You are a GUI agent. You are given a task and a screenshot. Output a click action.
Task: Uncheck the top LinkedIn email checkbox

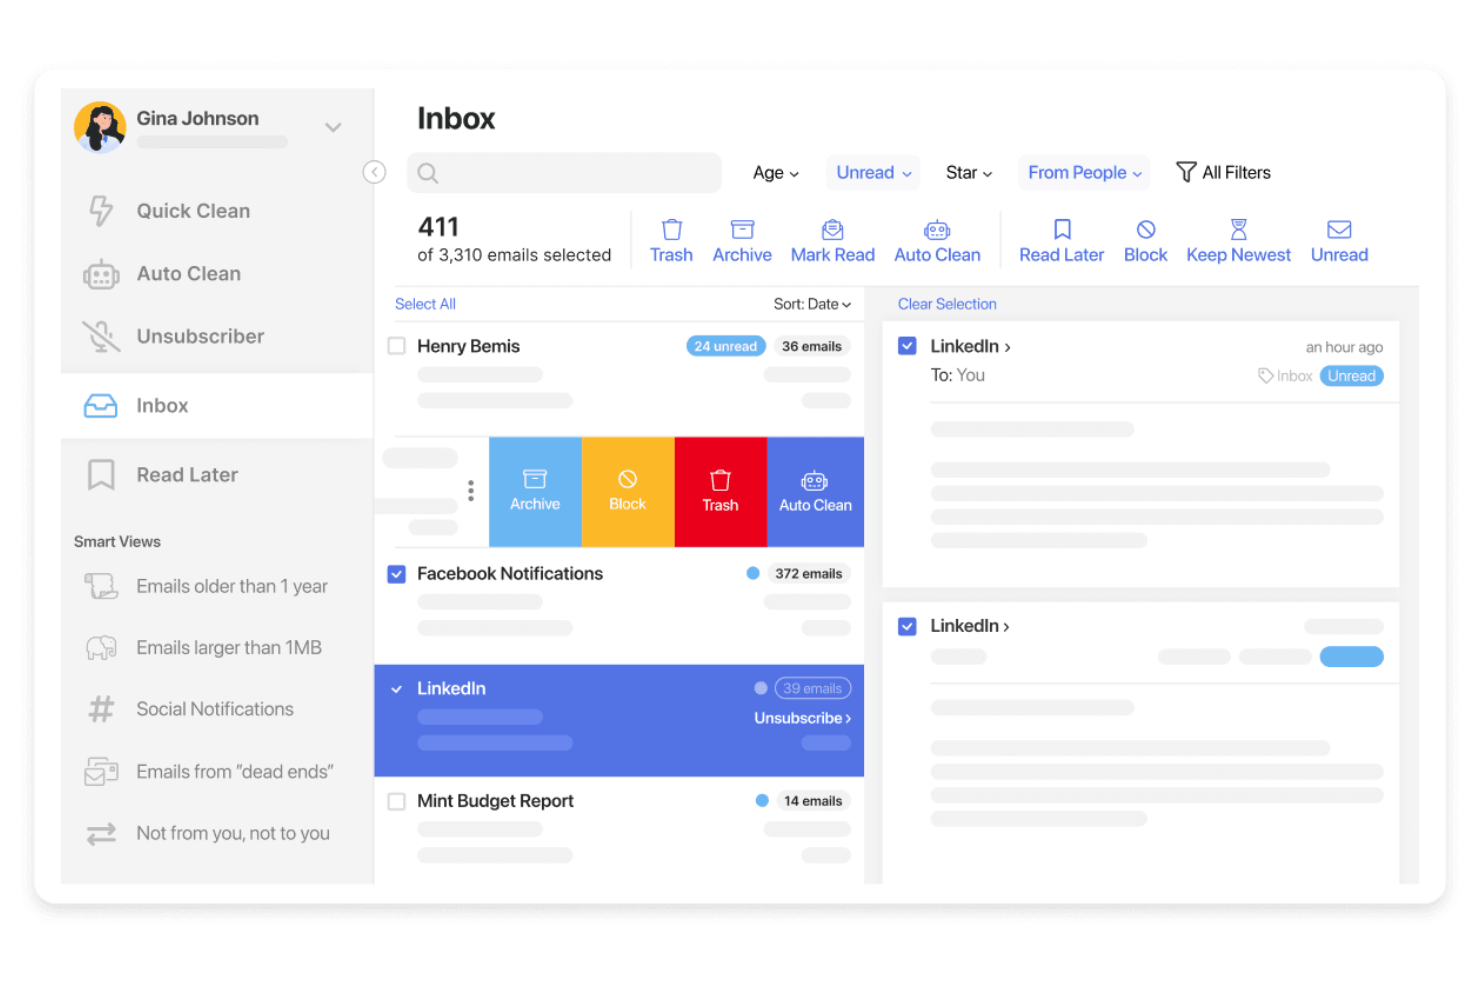pyautogui.click(x=907, y=345)
